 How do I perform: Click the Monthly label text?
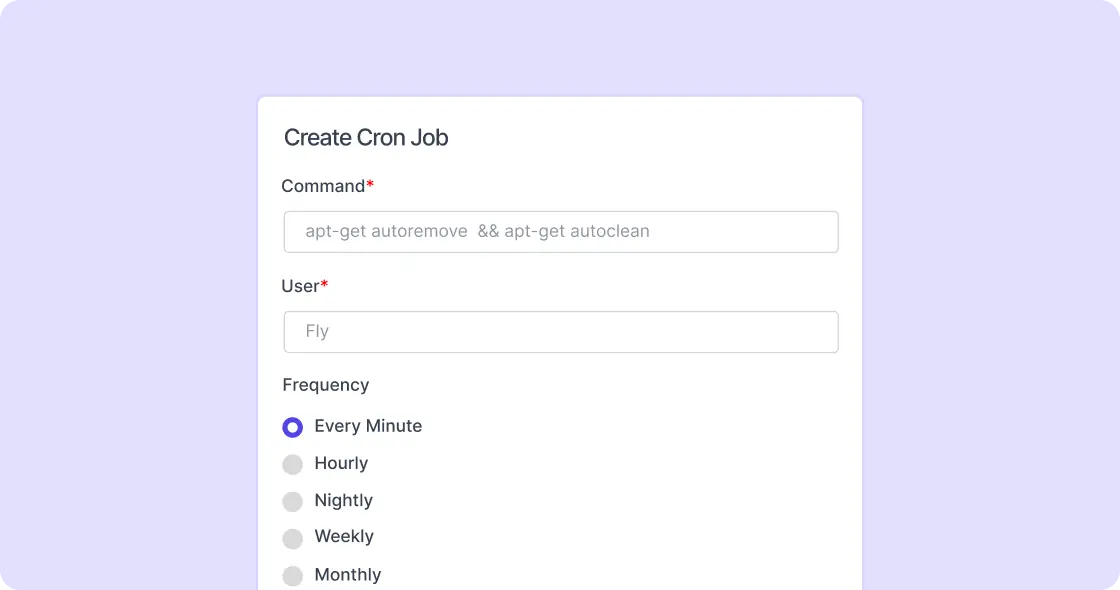coord(348,575)
